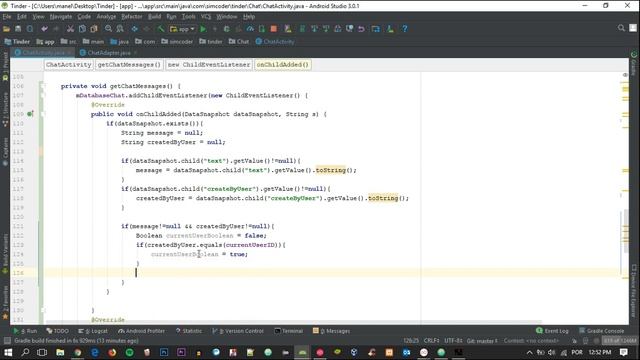Open the UTF-8 encoding selector
The image size is (640, 360).
click(453, 340)
